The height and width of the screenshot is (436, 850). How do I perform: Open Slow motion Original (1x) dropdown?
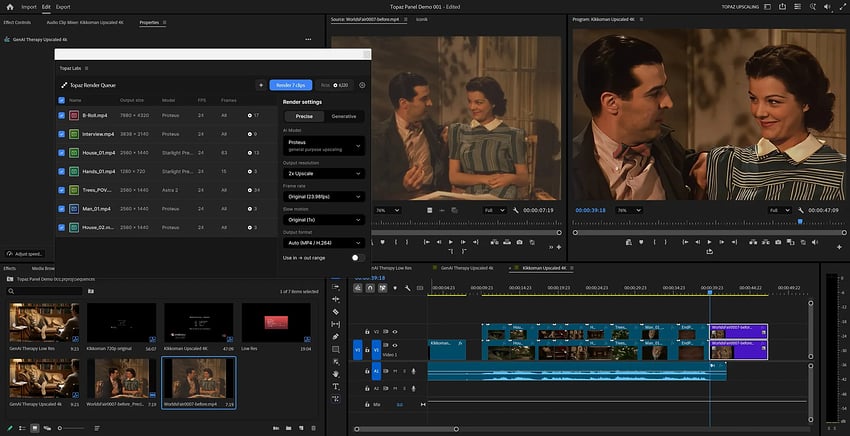click(324, 220)
